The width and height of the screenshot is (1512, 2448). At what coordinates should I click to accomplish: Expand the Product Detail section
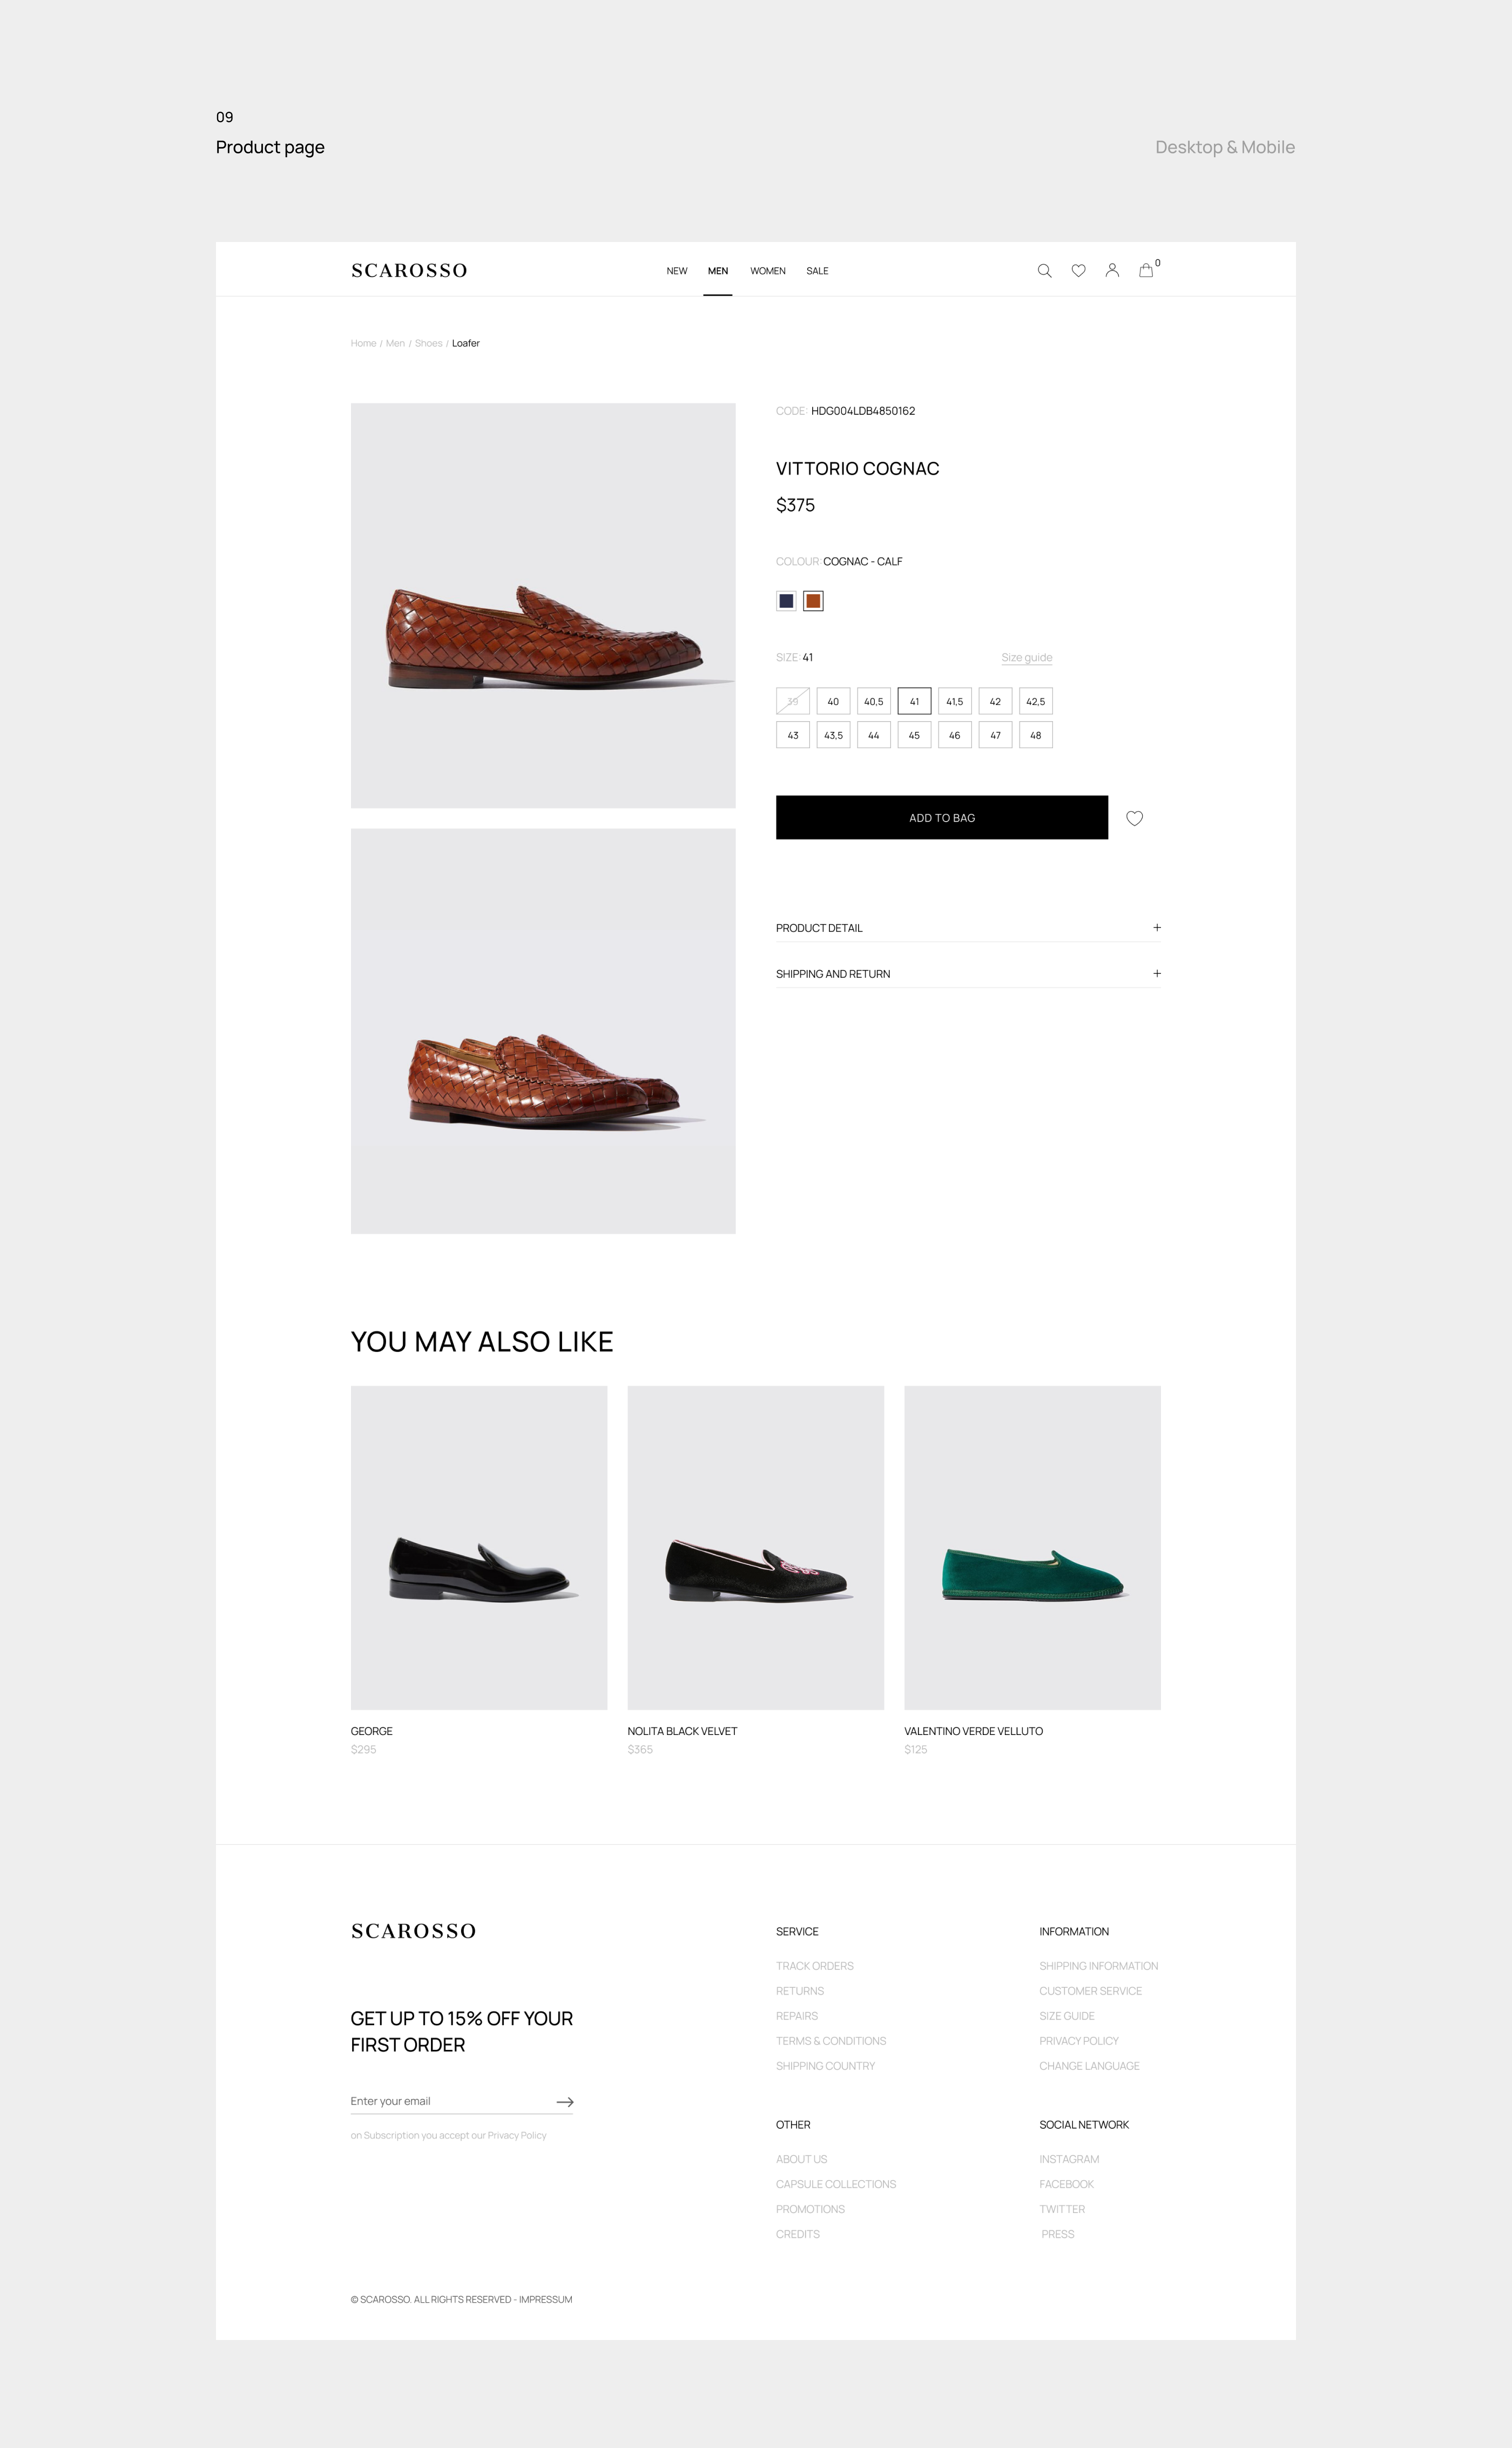1157,928
